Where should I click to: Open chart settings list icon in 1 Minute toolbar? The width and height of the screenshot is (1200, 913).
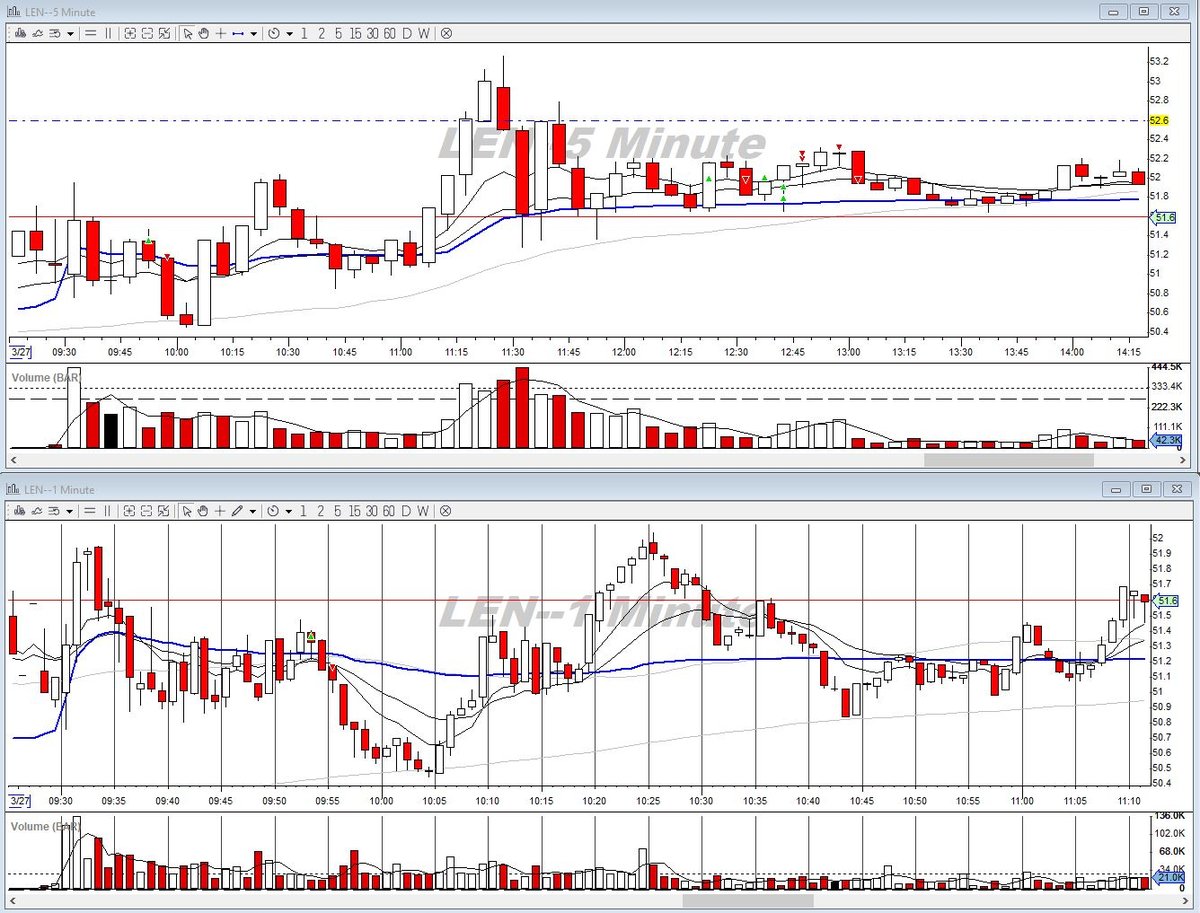click(x=55, y=511)
